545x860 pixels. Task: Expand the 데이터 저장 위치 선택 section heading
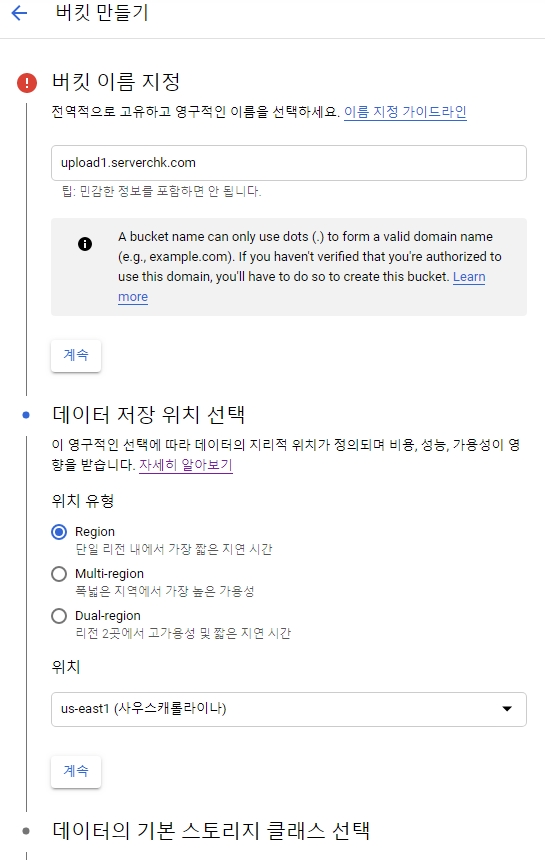(149, 415)
